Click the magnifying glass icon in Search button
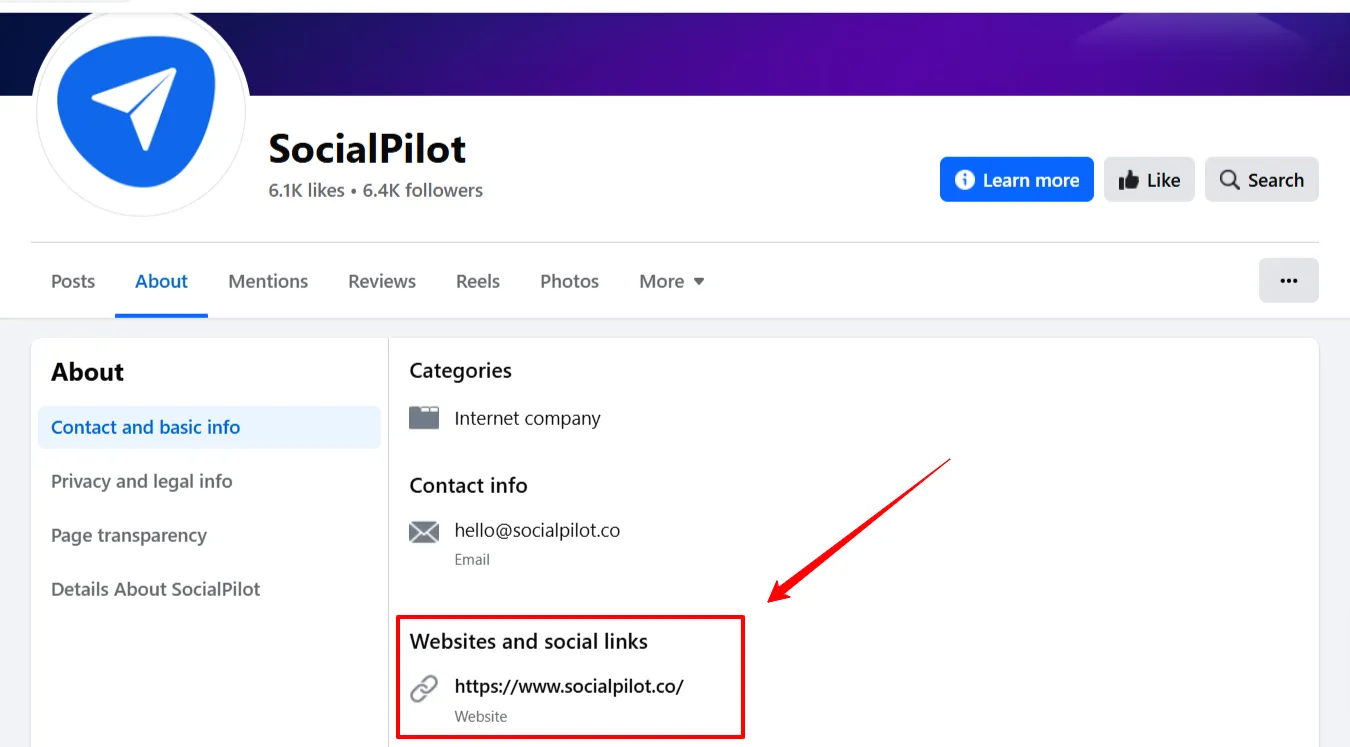This screenshot has width=1350, height=747. point(1229,179)
